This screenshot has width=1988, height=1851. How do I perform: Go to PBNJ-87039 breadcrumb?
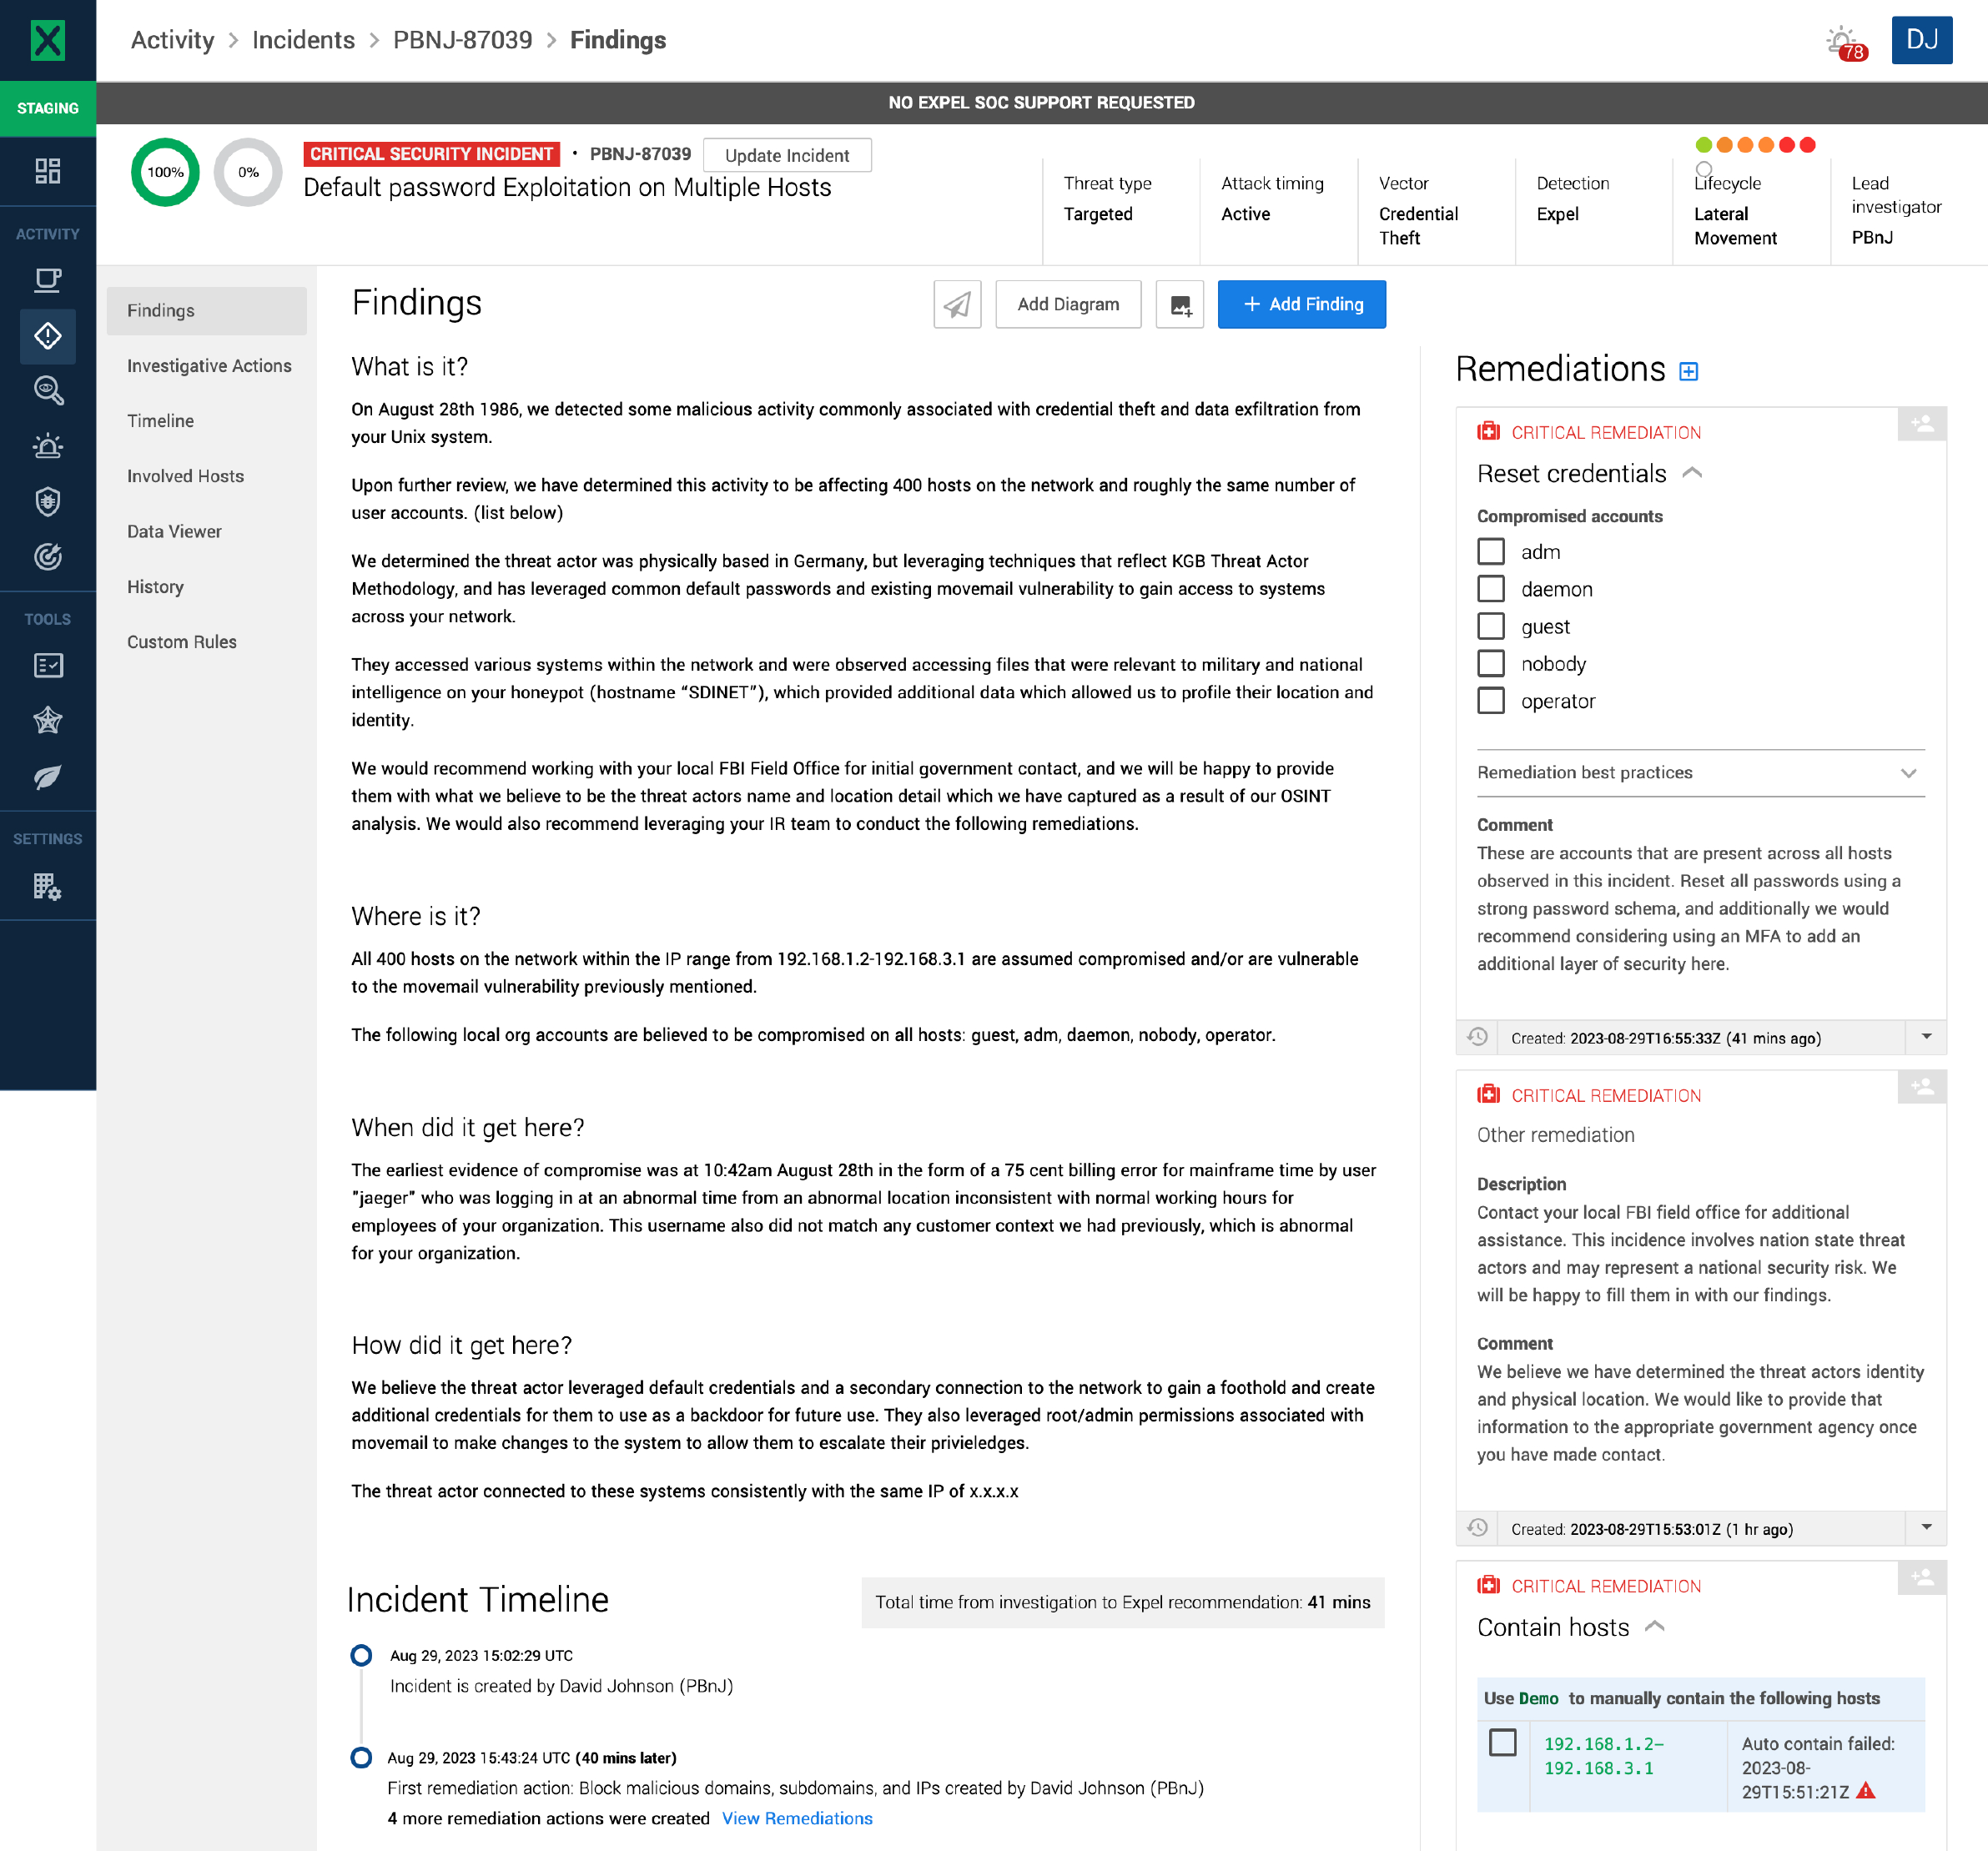coord(462,40)
